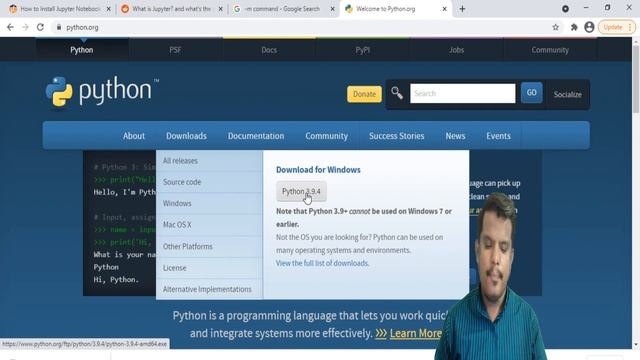
Task: Close the 'What is Jupyter' tab
Action: point(220,9)
